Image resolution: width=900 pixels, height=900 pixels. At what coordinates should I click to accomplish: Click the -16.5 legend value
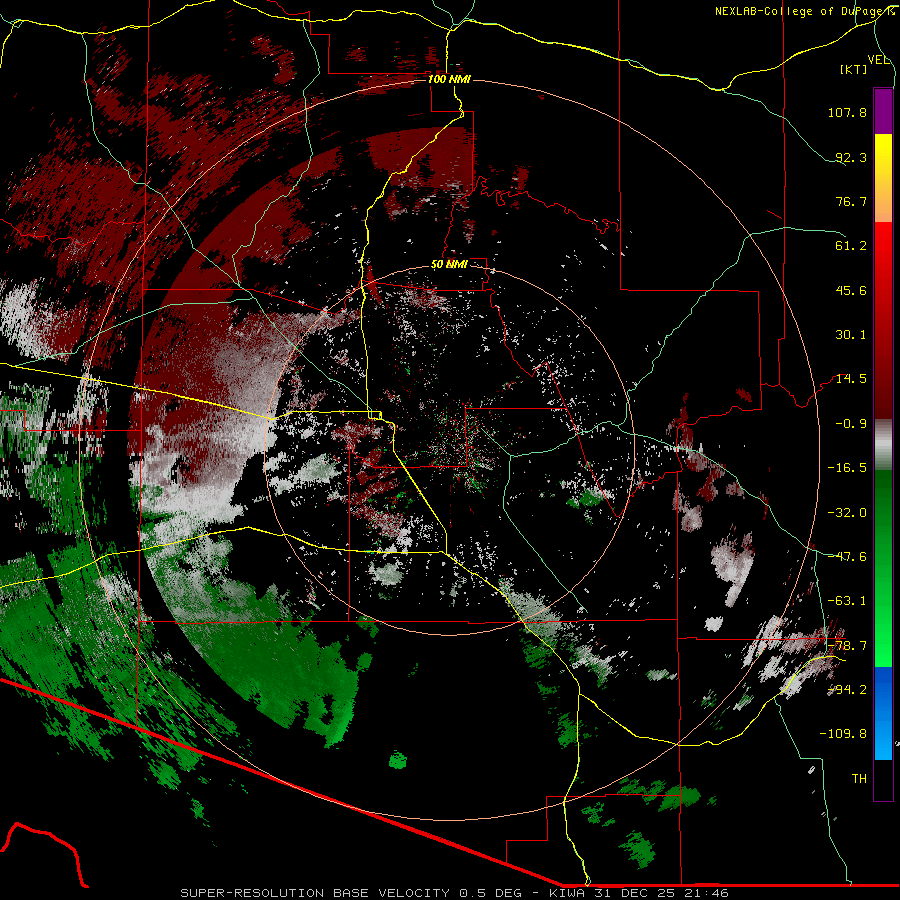(847, 468)
